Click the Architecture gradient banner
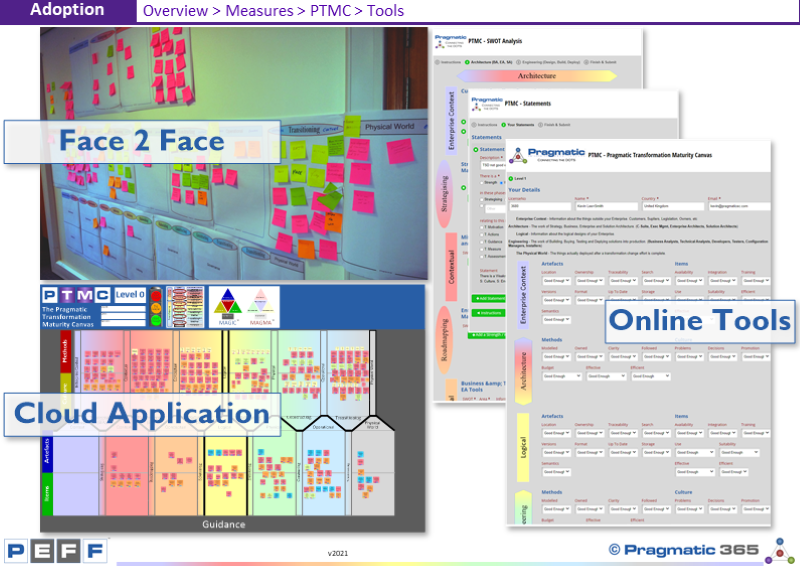Viewport: 800px width, 566px height. point(537,76)
